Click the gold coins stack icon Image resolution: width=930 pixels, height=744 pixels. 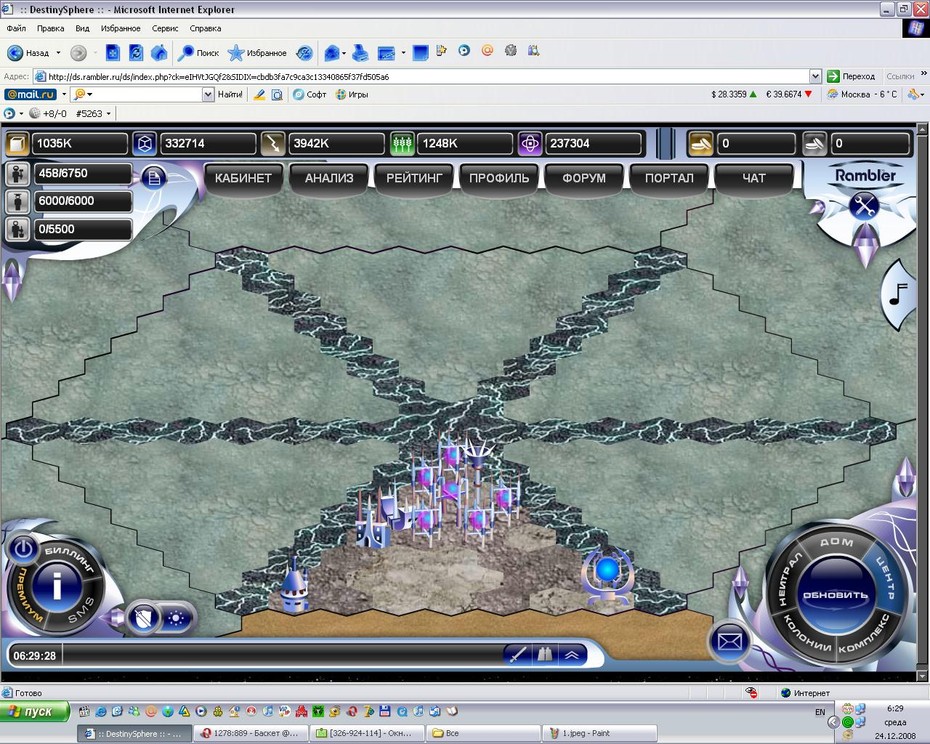click(700, 144)
